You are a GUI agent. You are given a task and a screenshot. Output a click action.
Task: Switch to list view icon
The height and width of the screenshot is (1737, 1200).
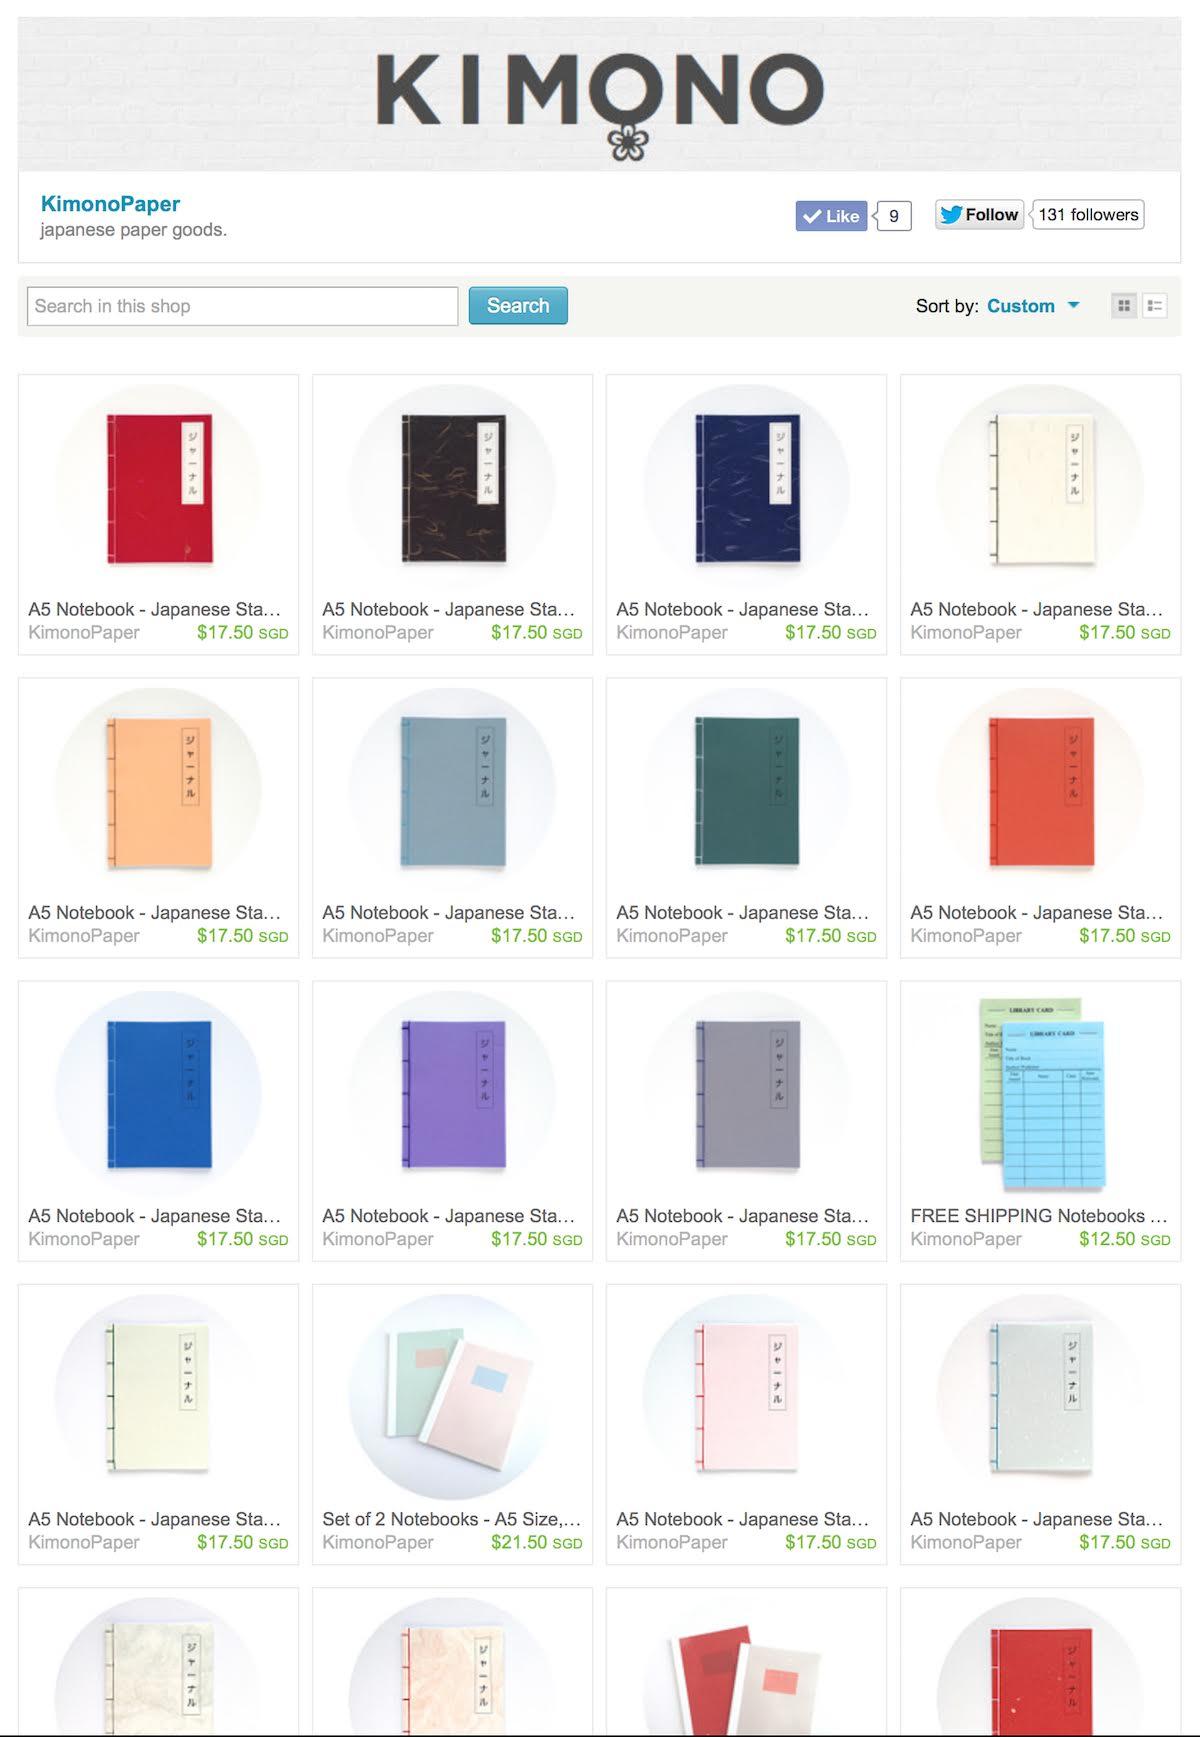[1155, 306]
